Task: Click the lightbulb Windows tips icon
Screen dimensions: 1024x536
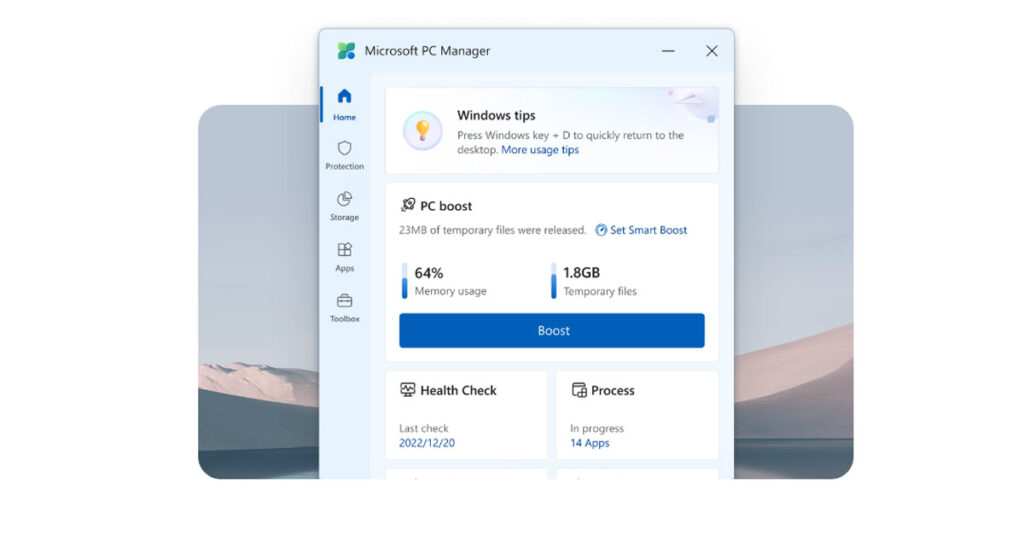Action: click(x=423, y=131)
